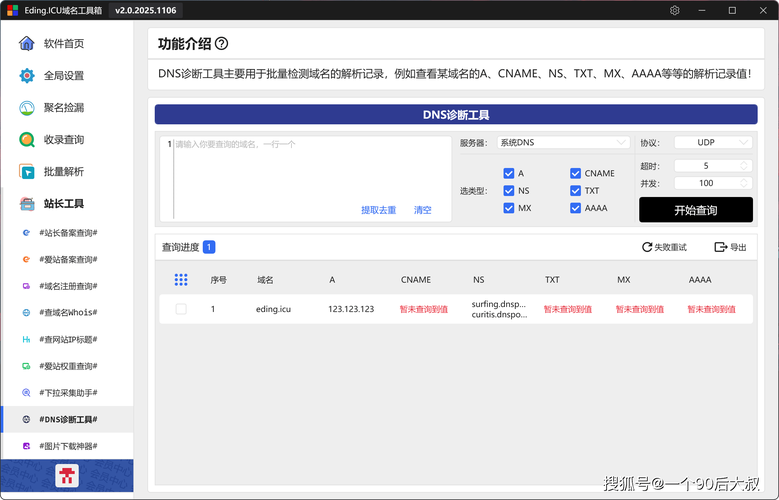Click the CNAME column header
The height and width of the screenshot is (500, 779).
pyautogui.click(x=416, y=280)
